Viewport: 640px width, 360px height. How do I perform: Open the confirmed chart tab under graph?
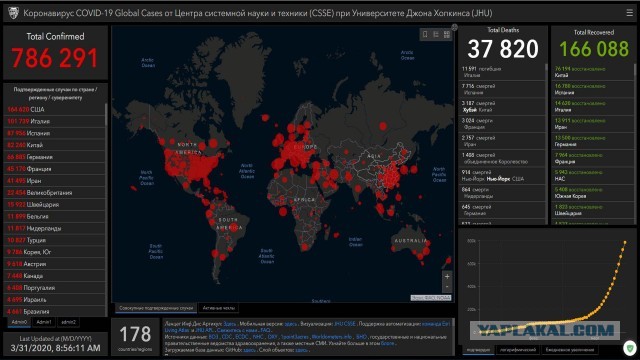[478, 350]
